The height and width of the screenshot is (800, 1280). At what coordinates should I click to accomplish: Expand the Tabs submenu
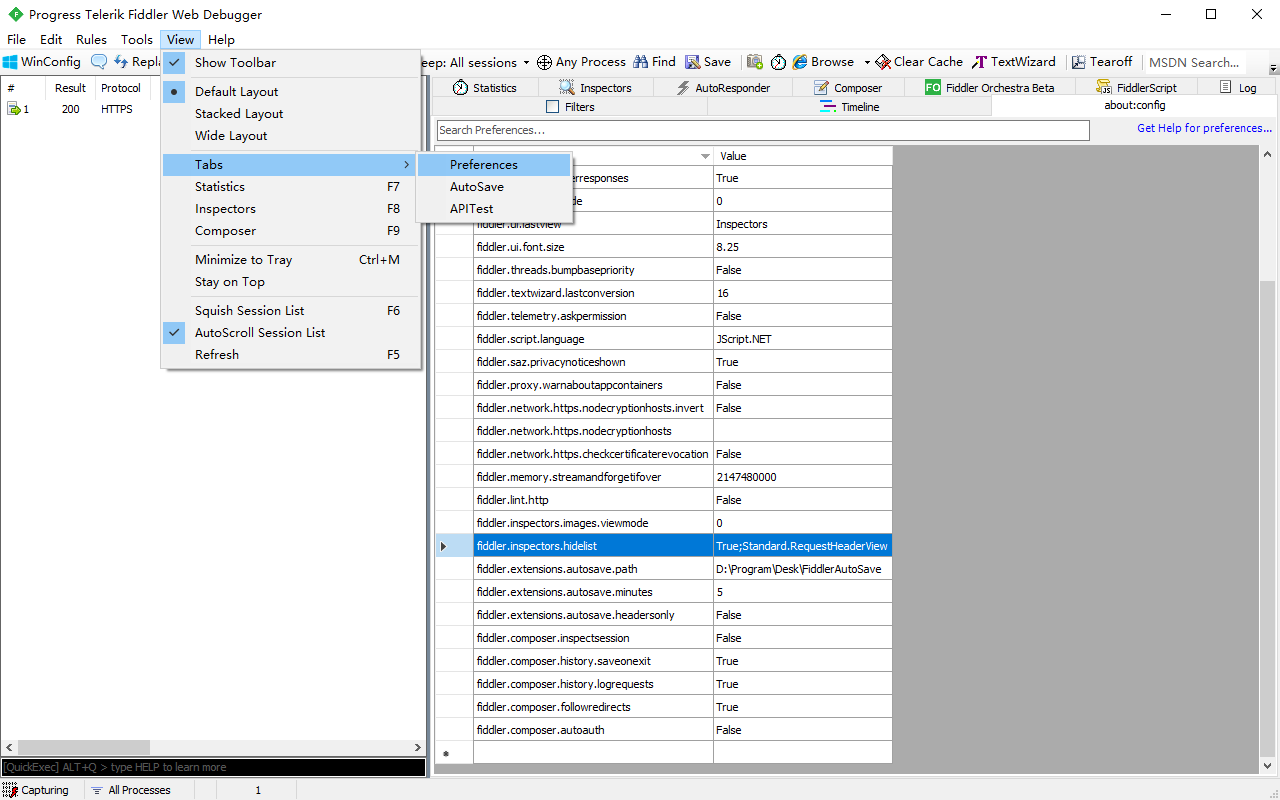tap(291, 165)
